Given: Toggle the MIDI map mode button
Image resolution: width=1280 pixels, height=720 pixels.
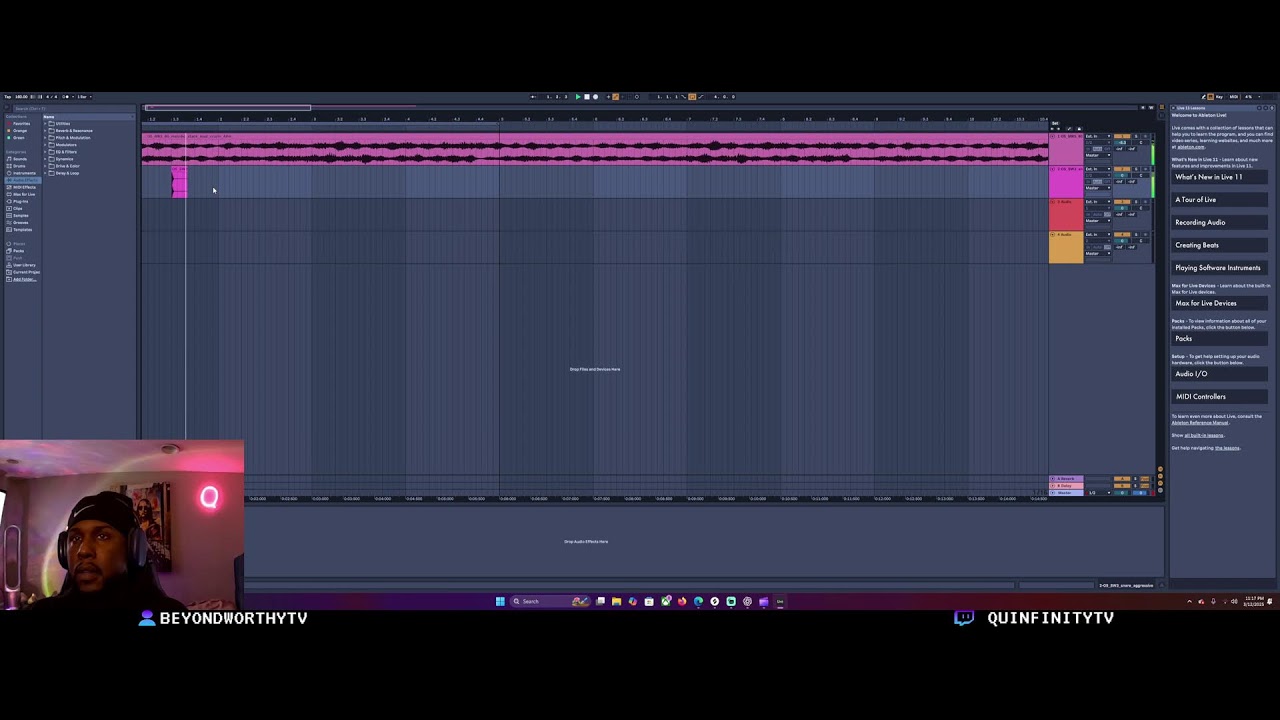Looking at the screenshot, I should click(1234, 97).
